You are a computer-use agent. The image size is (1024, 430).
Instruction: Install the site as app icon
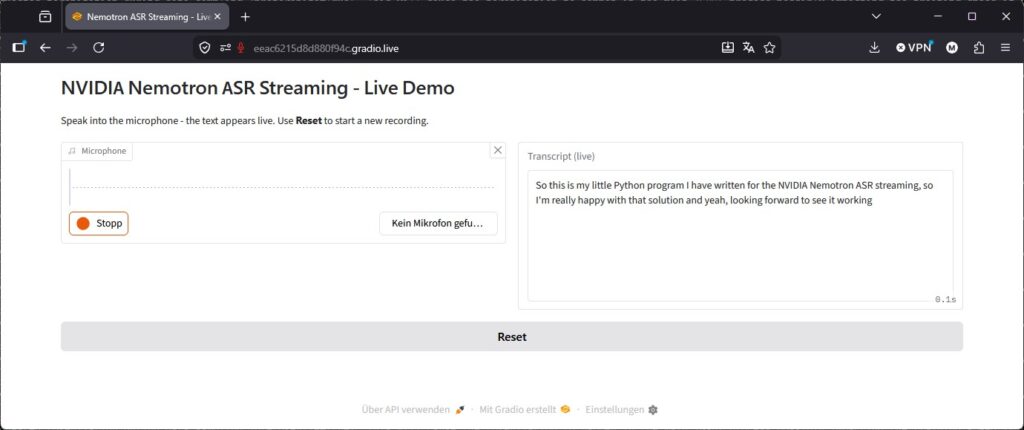pyautogui.click(x=728, y=48)
